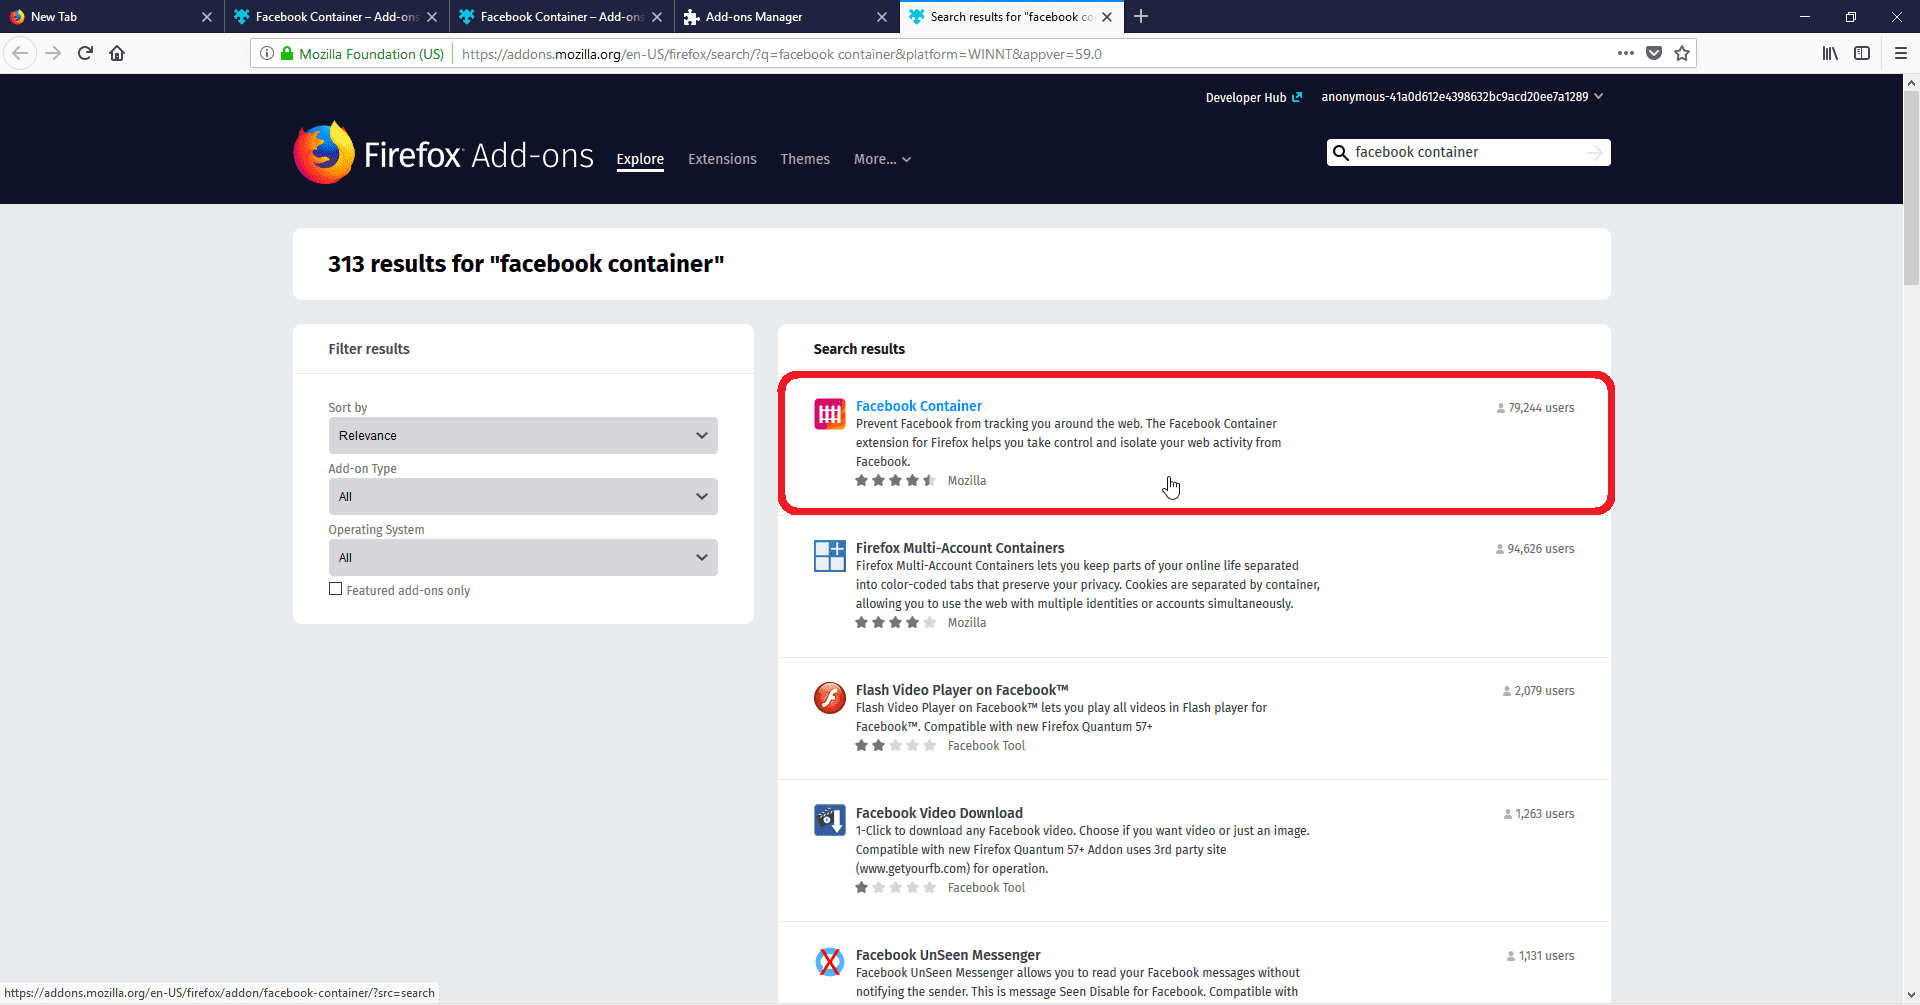The image size is (1920, 1005).
Task: Click the Firefox Add-ons logo
Action: (443, 154)
